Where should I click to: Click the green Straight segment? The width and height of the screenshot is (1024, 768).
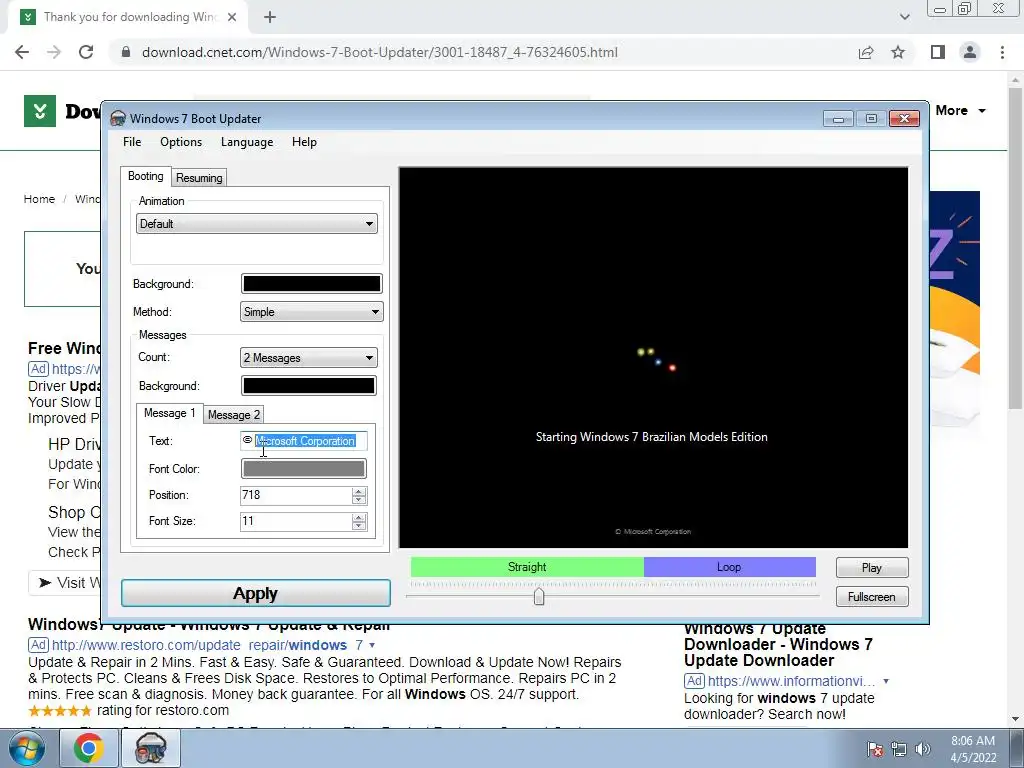[527, 567]
